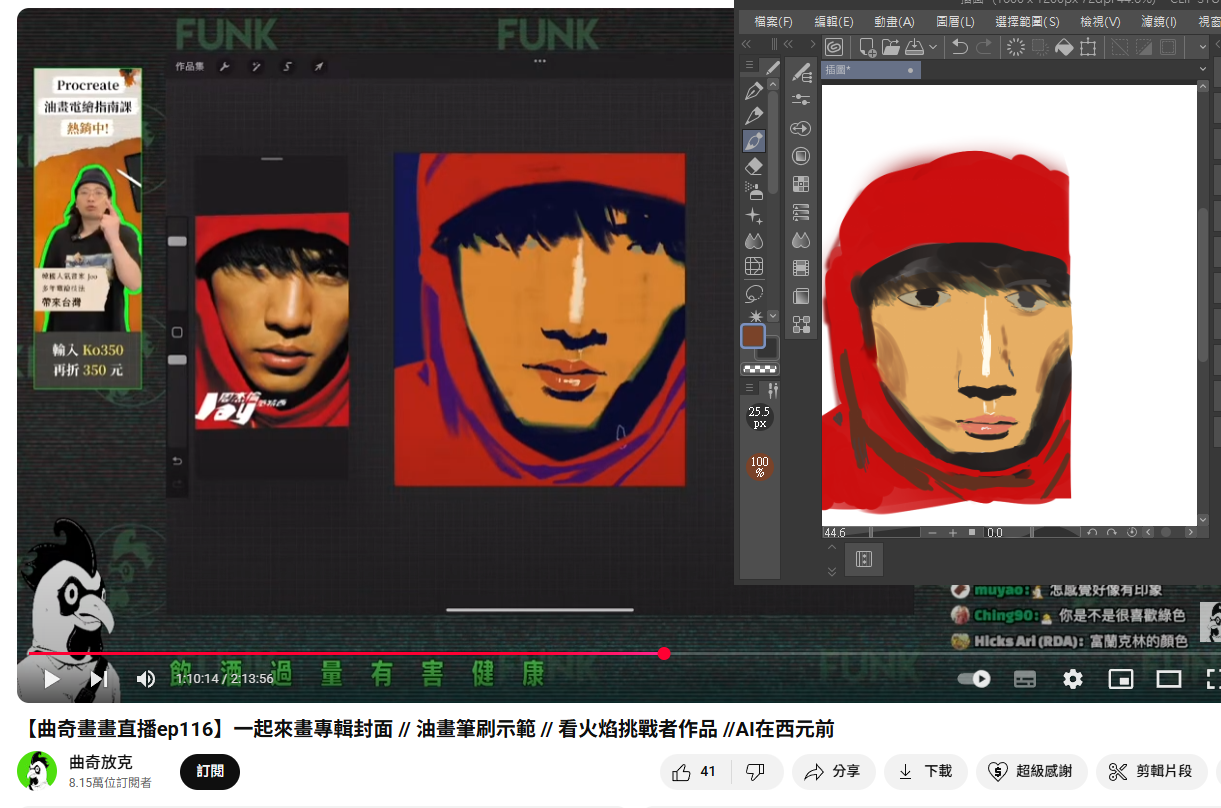Select the pencil tool below the pen
This screenshot has height=808, width=1221.
coord(754,116)
